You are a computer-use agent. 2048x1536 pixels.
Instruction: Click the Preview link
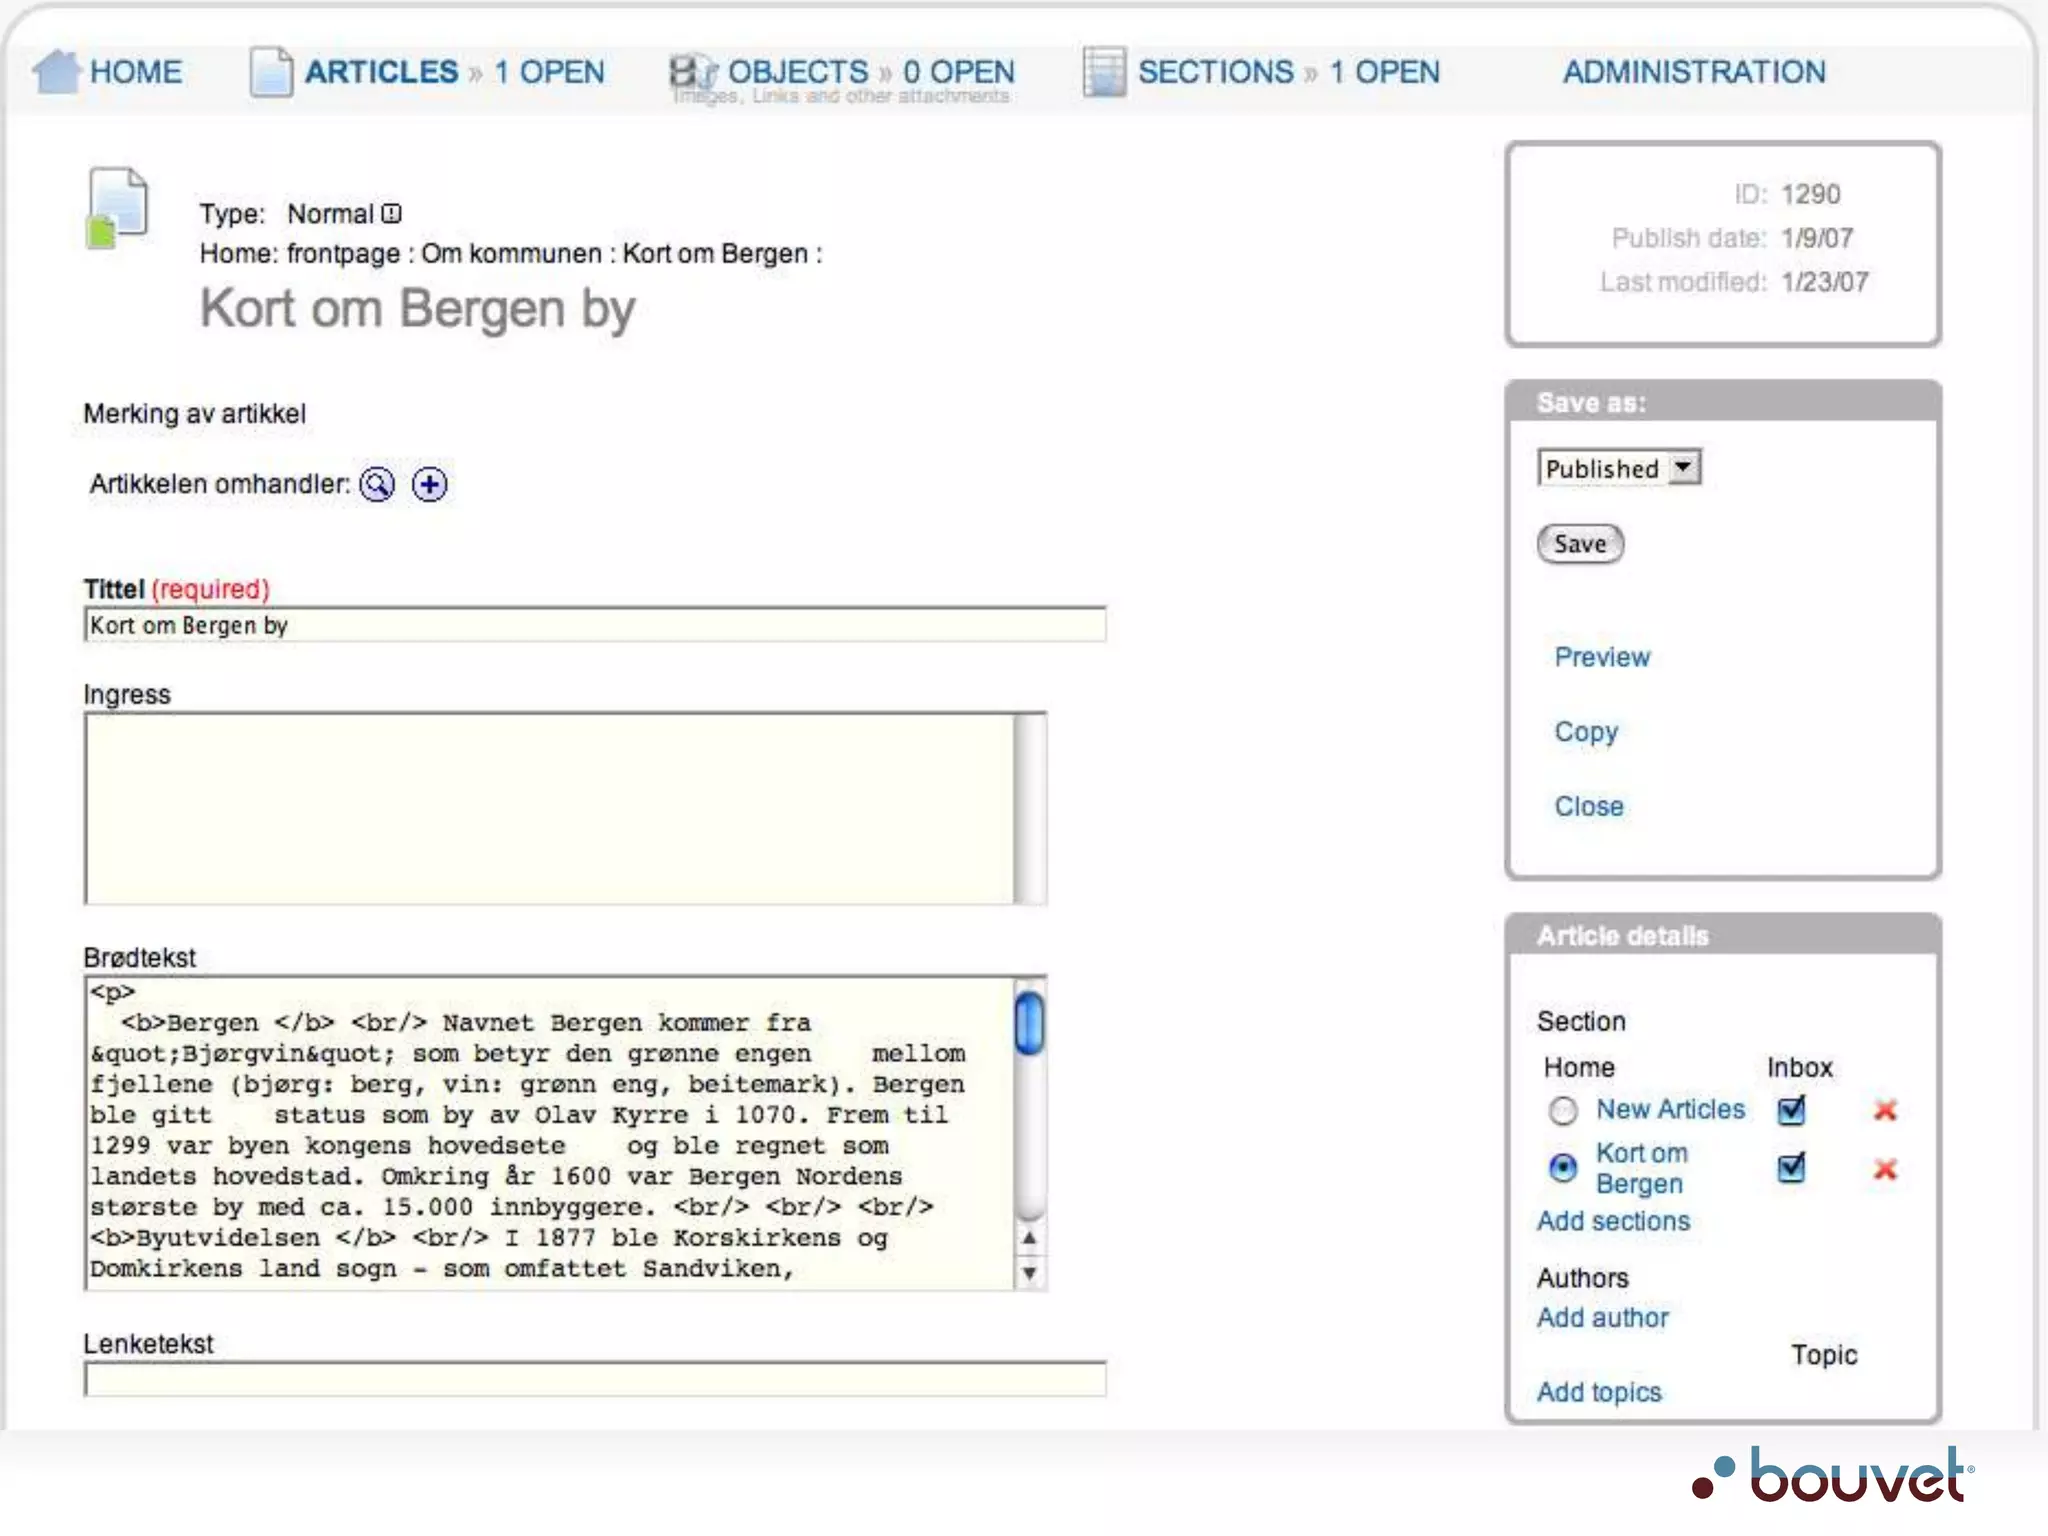point(1602,657)
